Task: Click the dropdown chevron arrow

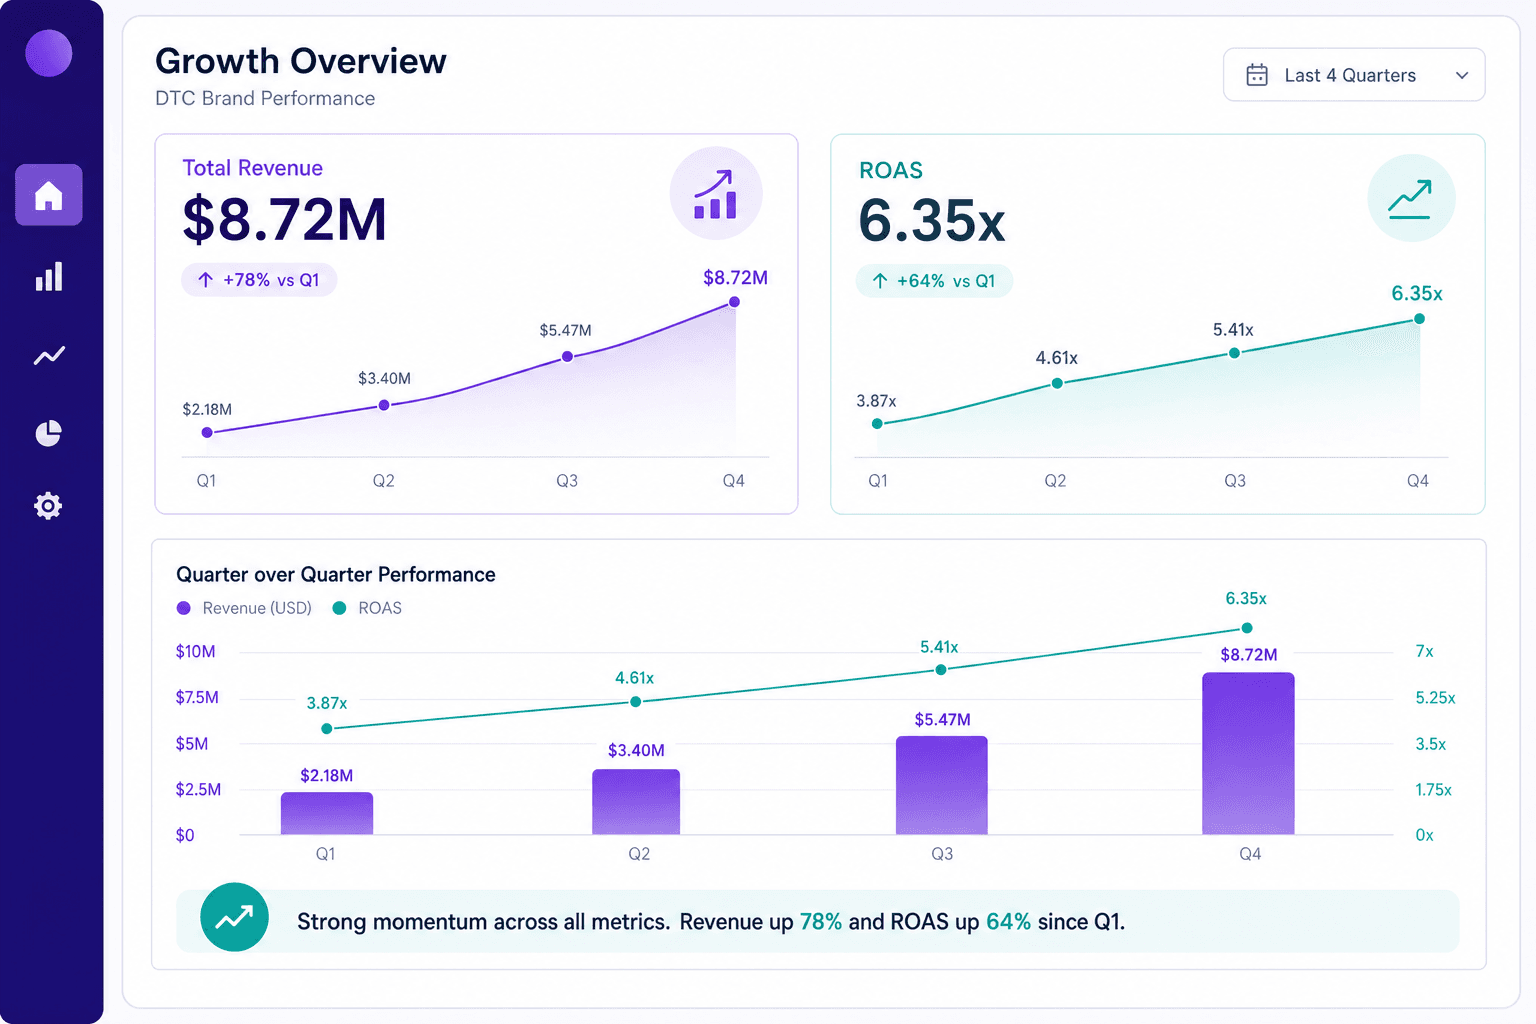Action: (x=1462, y=76)
